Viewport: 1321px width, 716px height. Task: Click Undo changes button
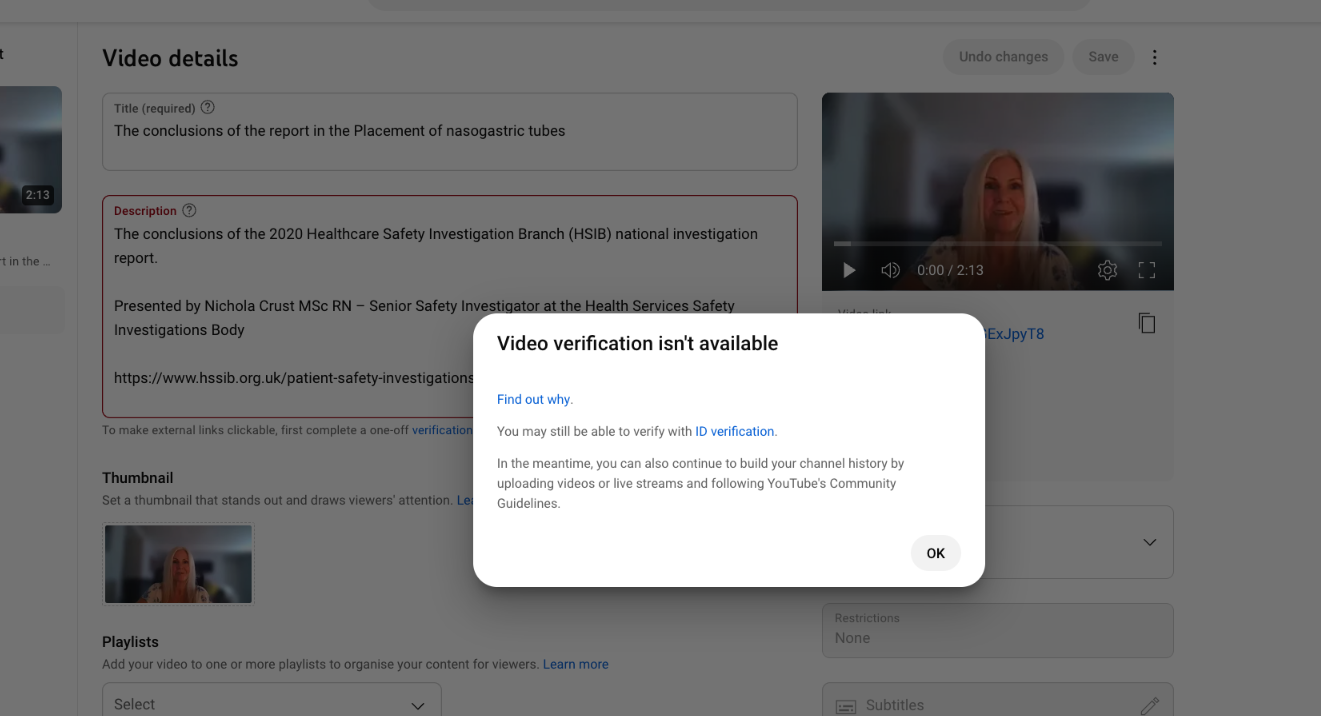[x=1003, y=57]
